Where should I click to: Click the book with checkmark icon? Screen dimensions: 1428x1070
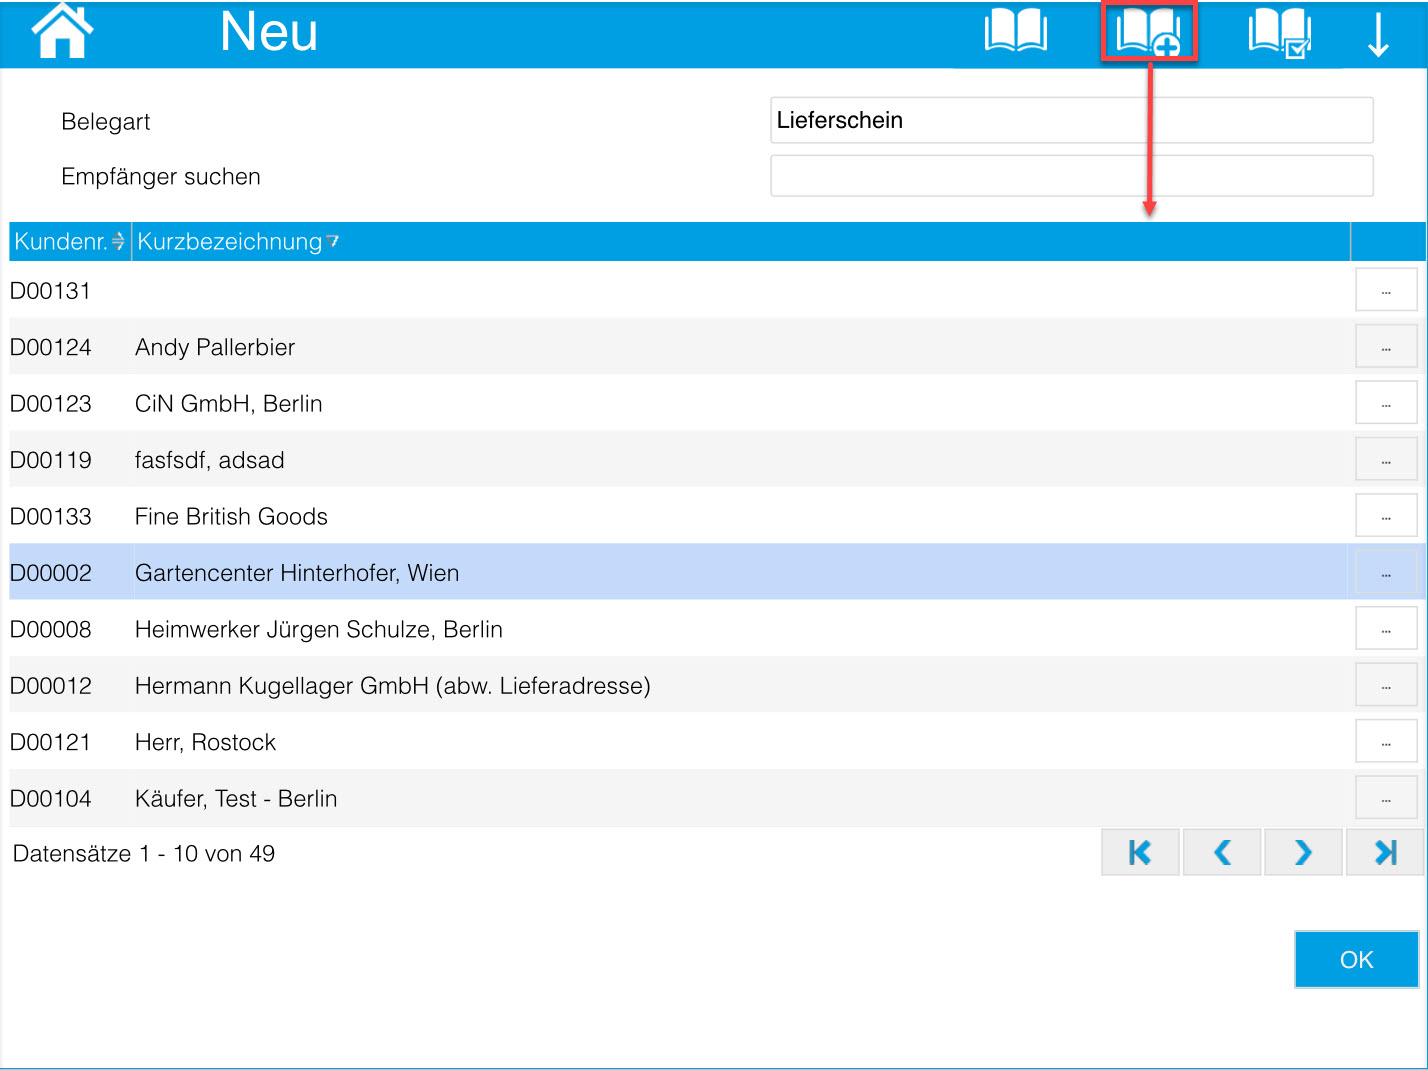tap(1280, 33)
